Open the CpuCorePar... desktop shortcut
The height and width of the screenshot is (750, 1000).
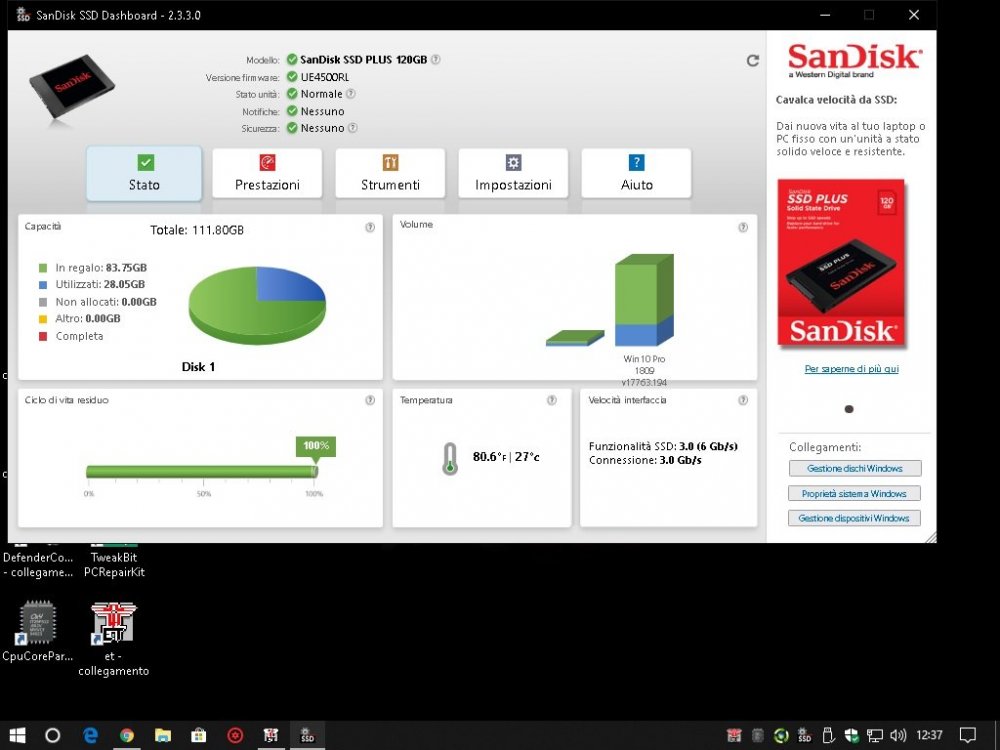point(37,631)
